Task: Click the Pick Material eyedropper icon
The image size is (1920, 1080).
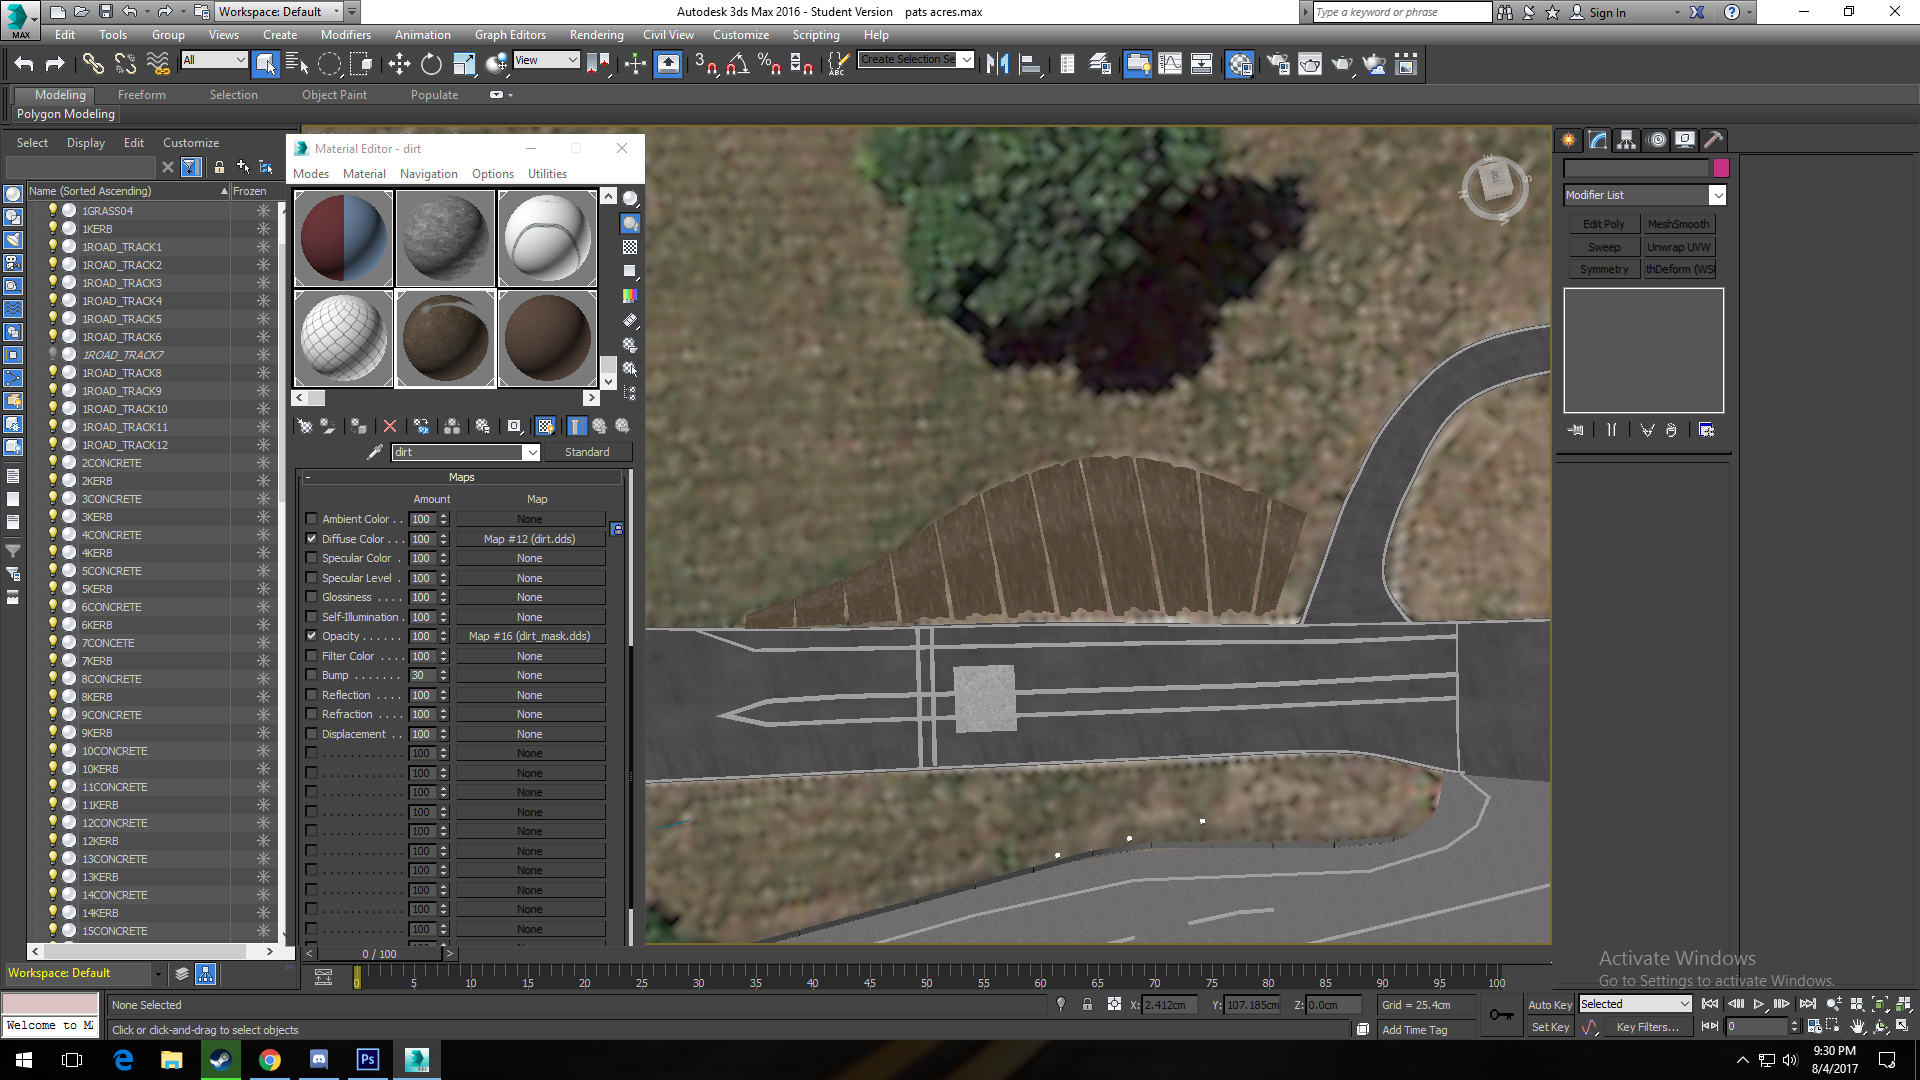Action: (375, 452)
